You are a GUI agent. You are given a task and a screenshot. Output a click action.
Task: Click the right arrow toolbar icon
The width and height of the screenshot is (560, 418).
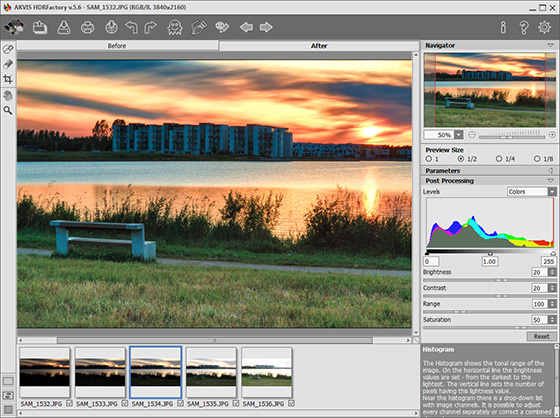click(266, 27)
